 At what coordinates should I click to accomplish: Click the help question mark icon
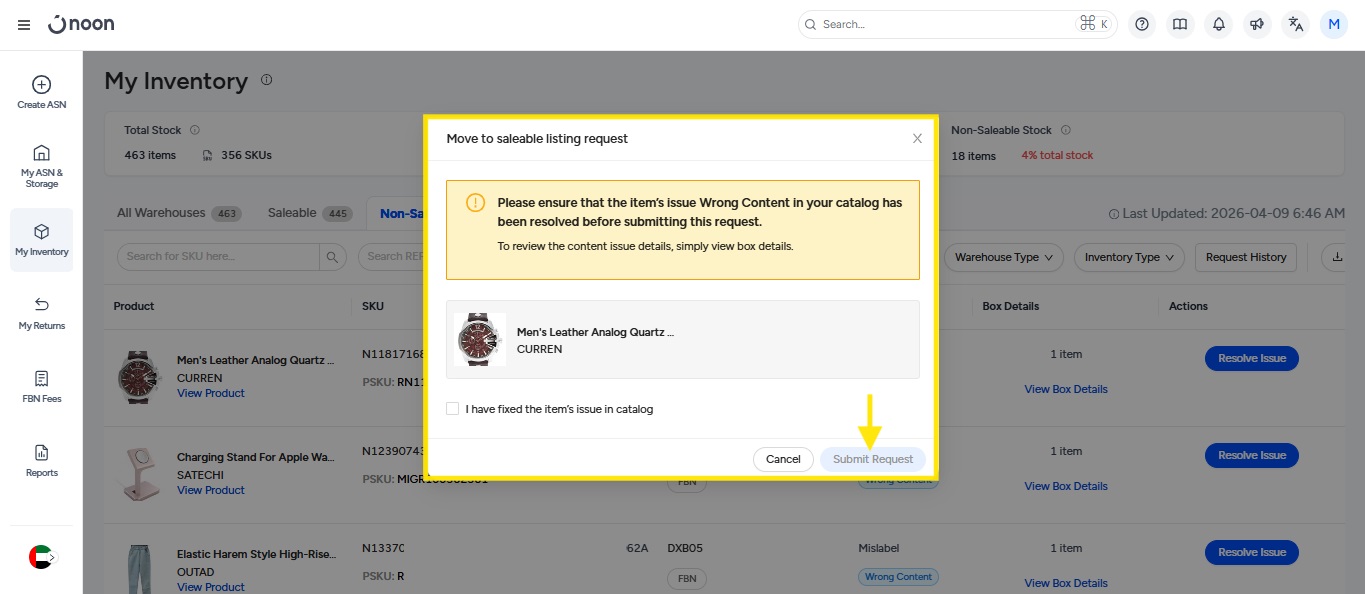(1142, 25)
